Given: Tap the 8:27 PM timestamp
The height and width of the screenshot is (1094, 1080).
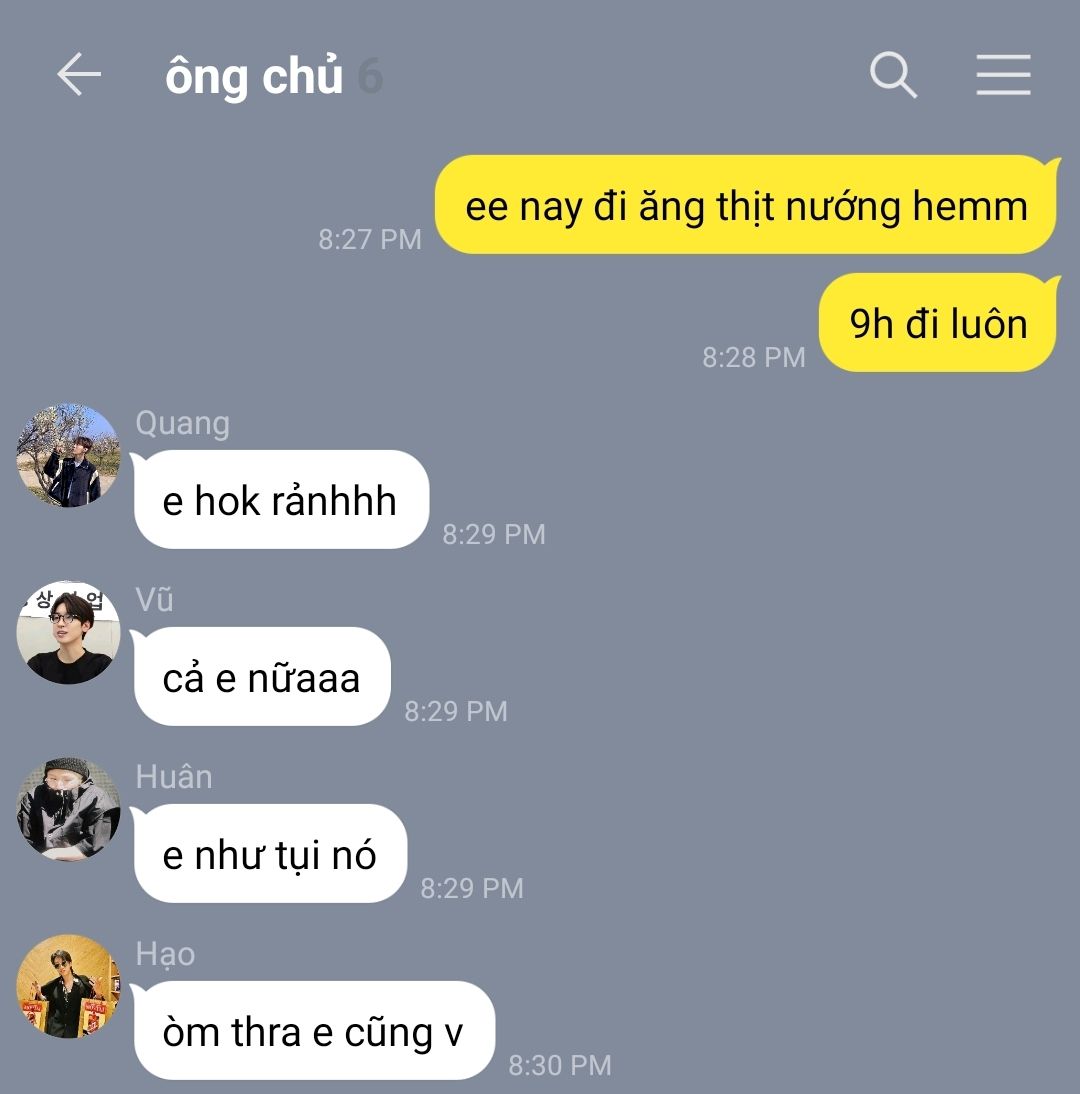Looking at the screenshot, I should 370,239.
